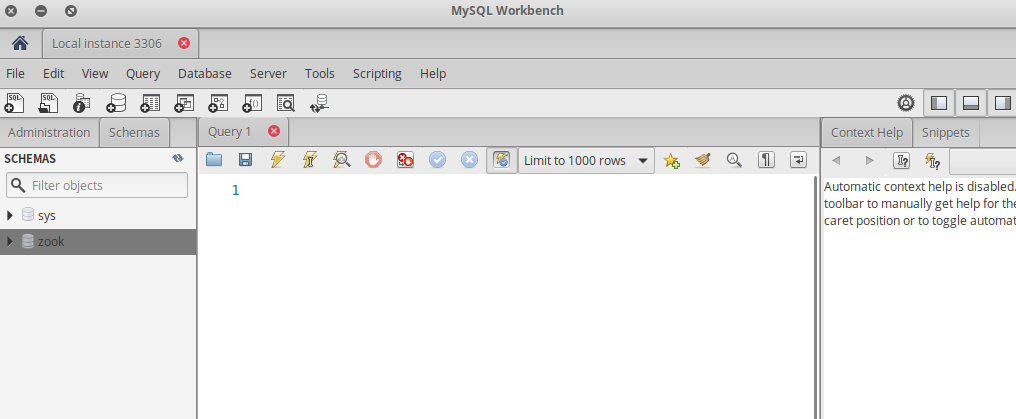Expand the zook schema tree
The image size is (1016, 419).
(x=10, y=242)
